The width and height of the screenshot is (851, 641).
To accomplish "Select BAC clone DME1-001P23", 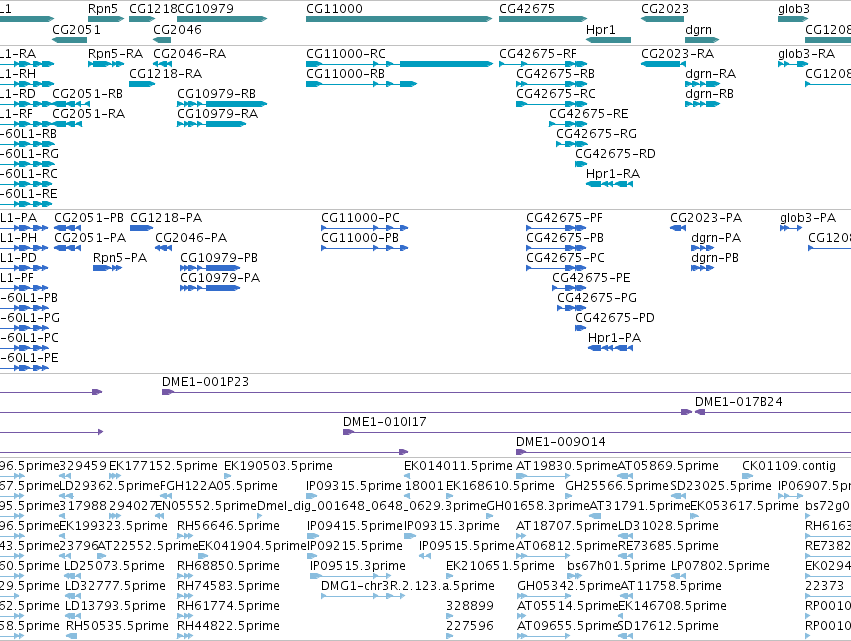I will tap(206, 382).
